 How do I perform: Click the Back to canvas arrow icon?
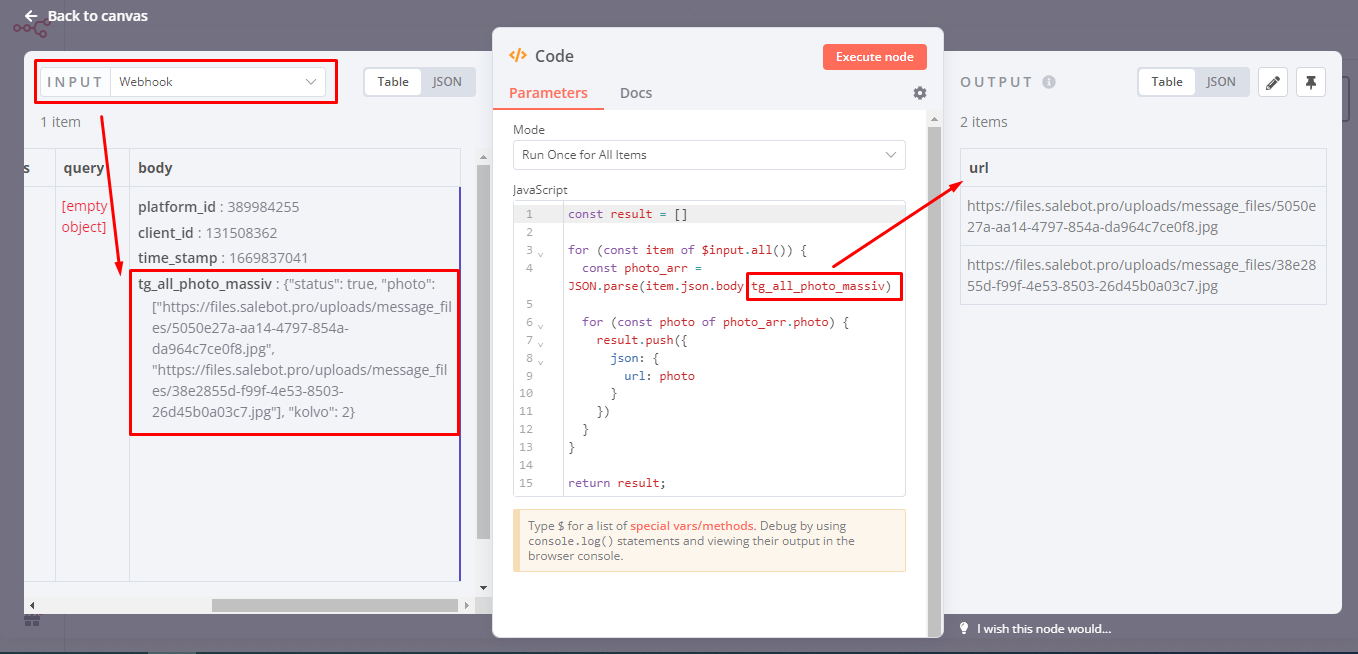click(x=31, y=16)
